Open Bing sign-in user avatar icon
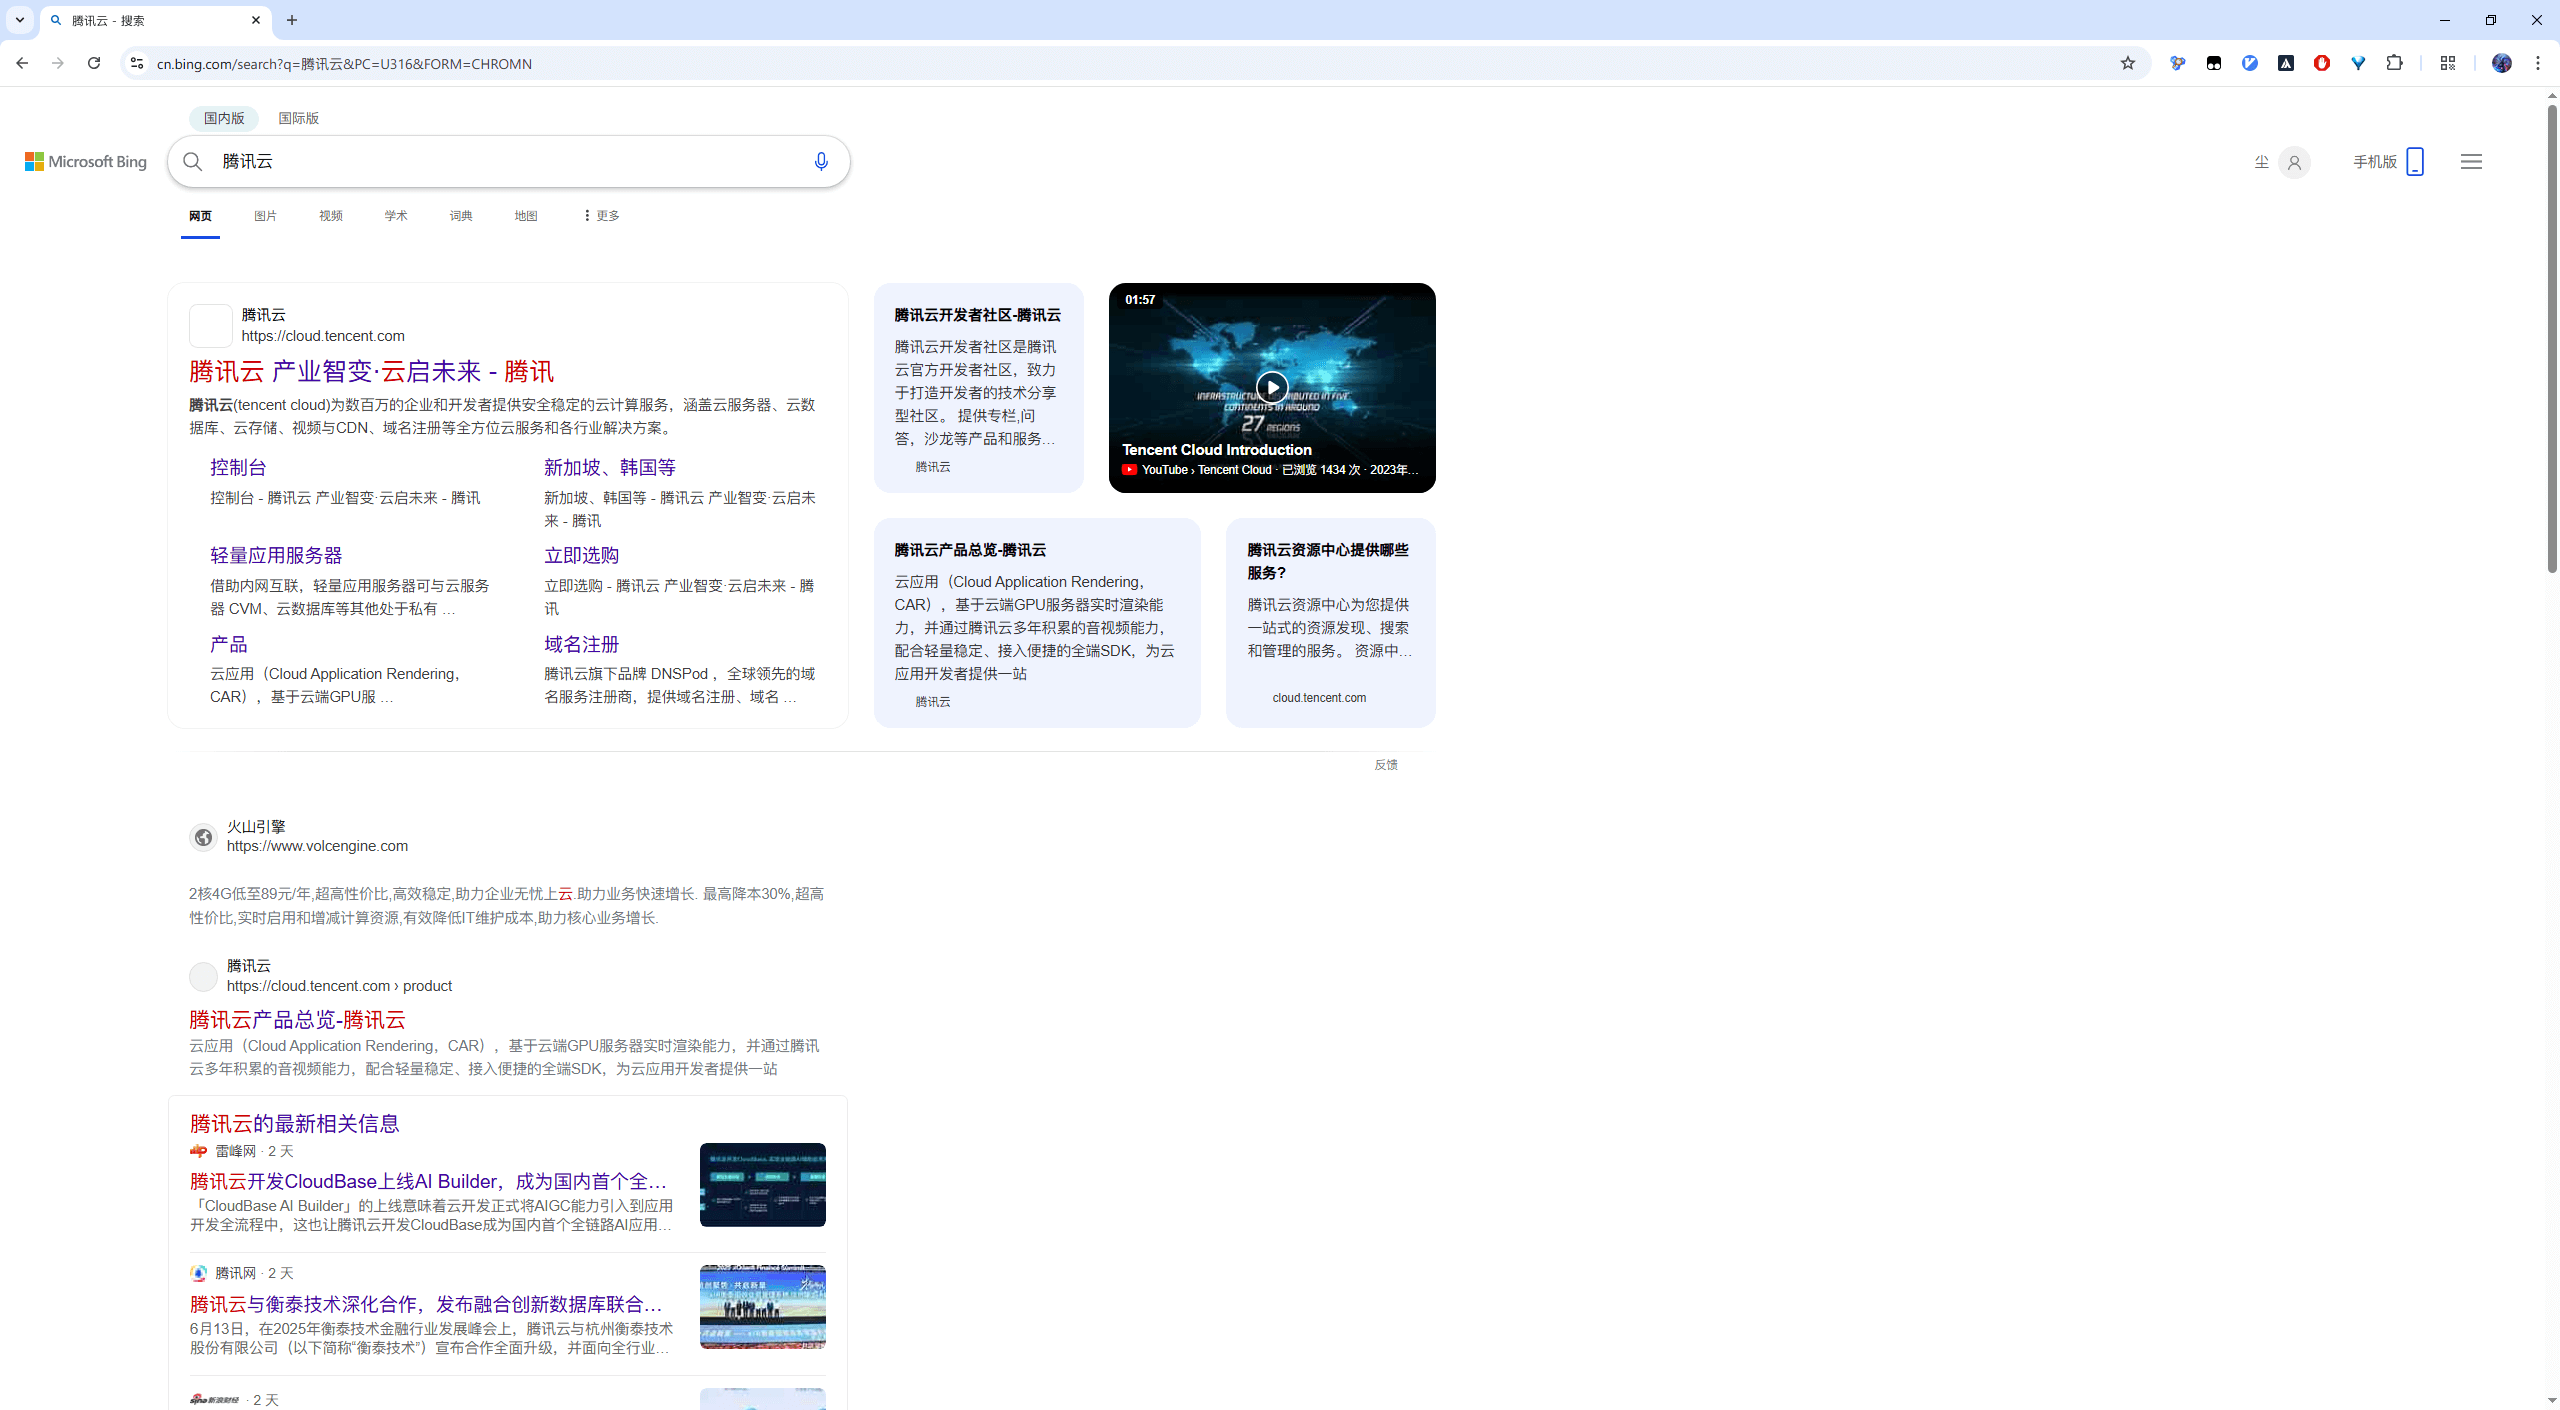Screen dimensions: 2560x1410 2294,162
